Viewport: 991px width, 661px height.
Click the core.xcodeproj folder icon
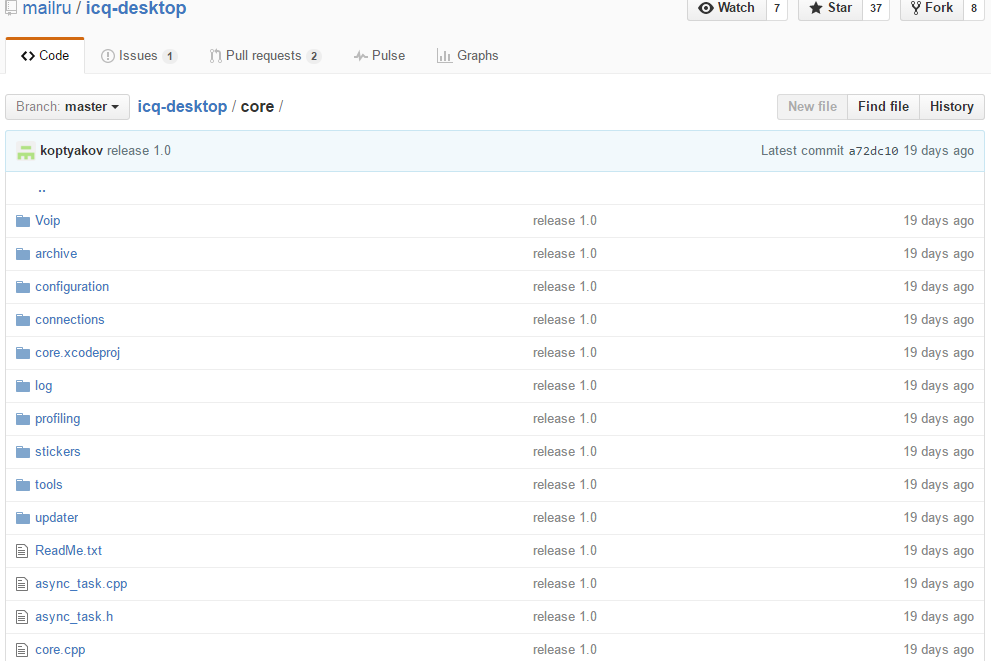coord(23,353)
